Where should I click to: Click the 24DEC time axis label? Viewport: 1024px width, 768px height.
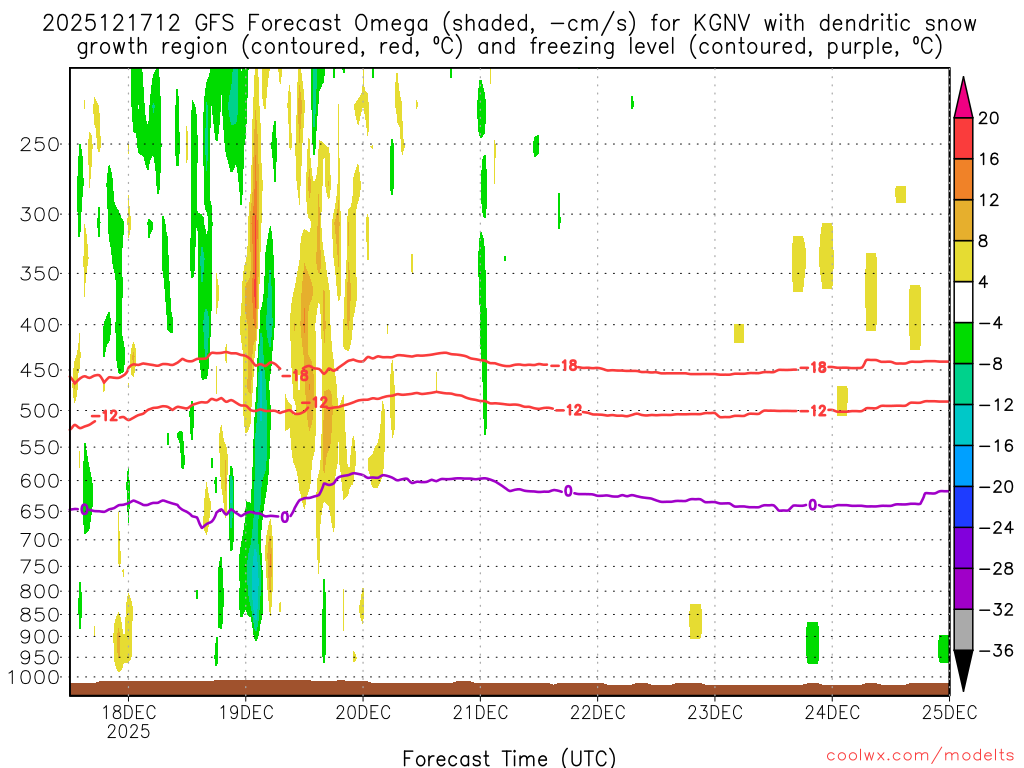tap(832, 712)
